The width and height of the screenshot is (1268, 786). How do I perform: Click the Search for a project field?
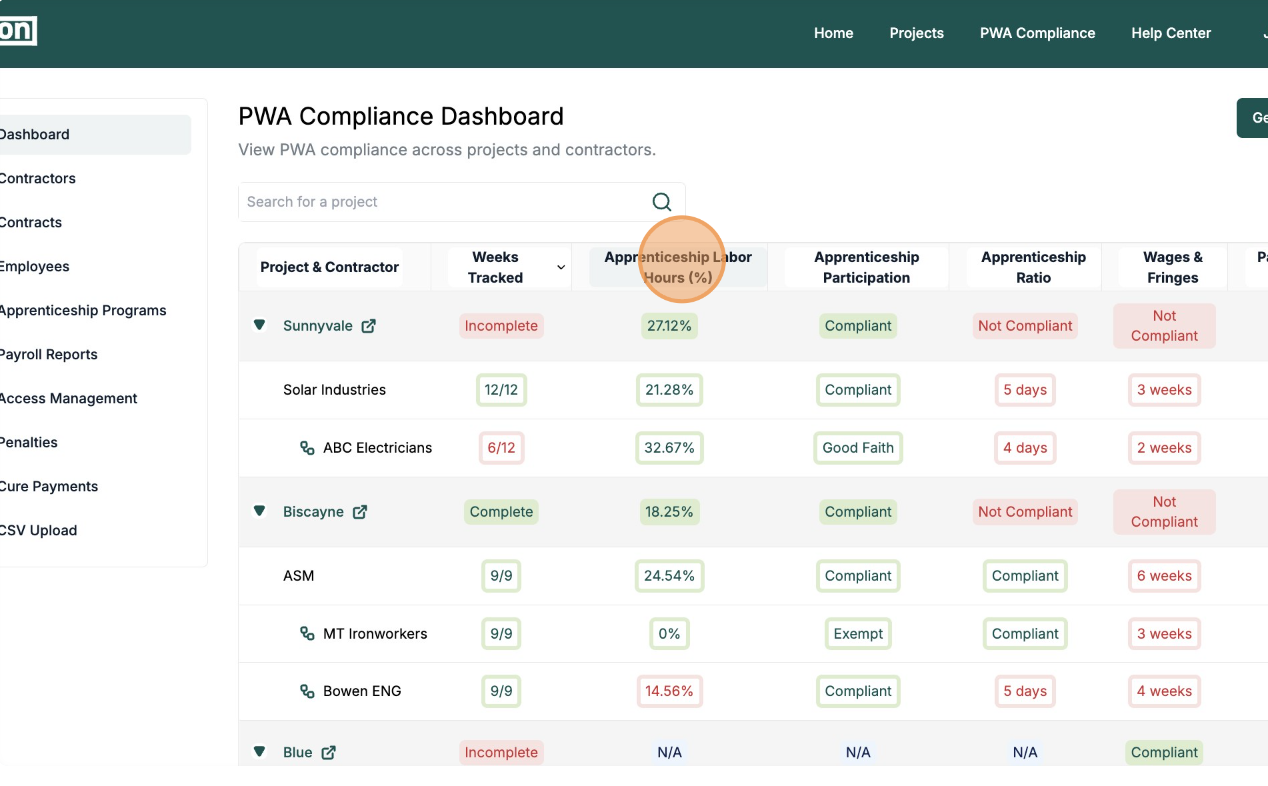click(x=440, y=202)
